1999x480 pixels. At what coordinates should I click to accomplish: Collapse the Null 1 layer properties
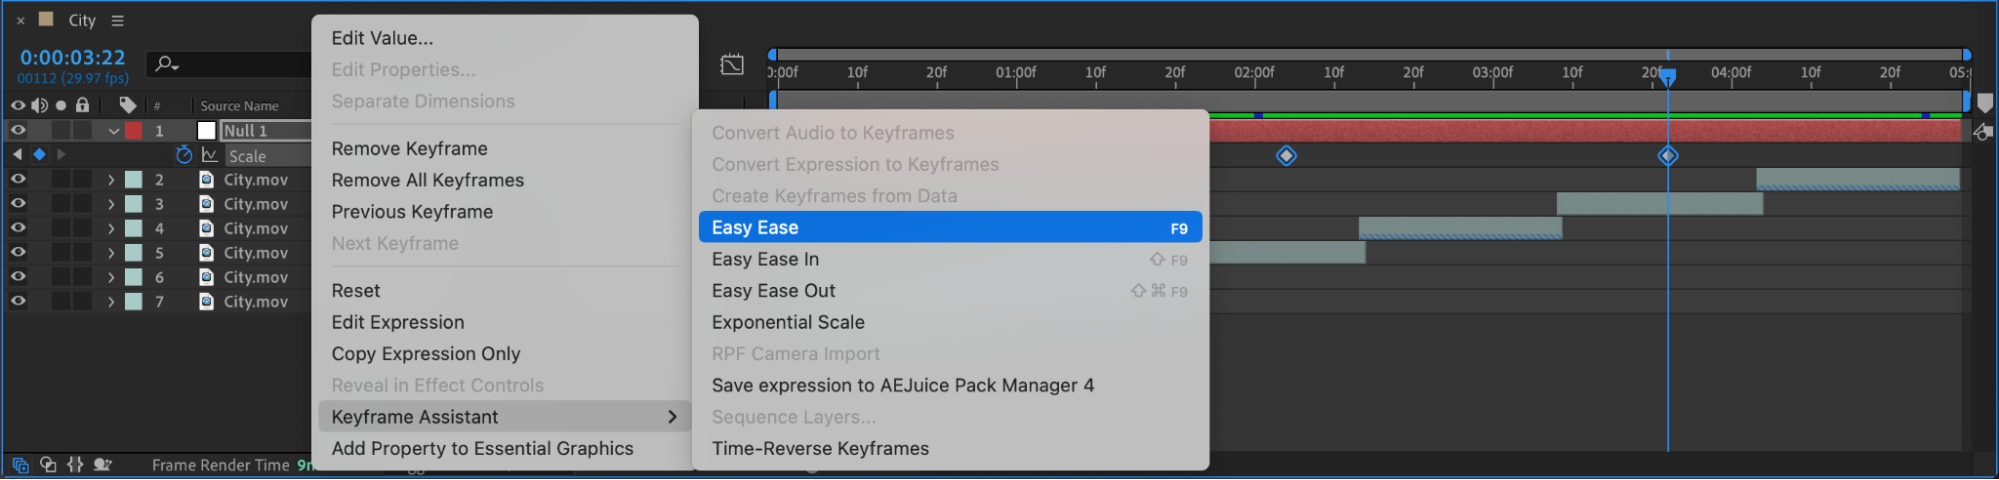pyautogui.click(x=114, y=131)
